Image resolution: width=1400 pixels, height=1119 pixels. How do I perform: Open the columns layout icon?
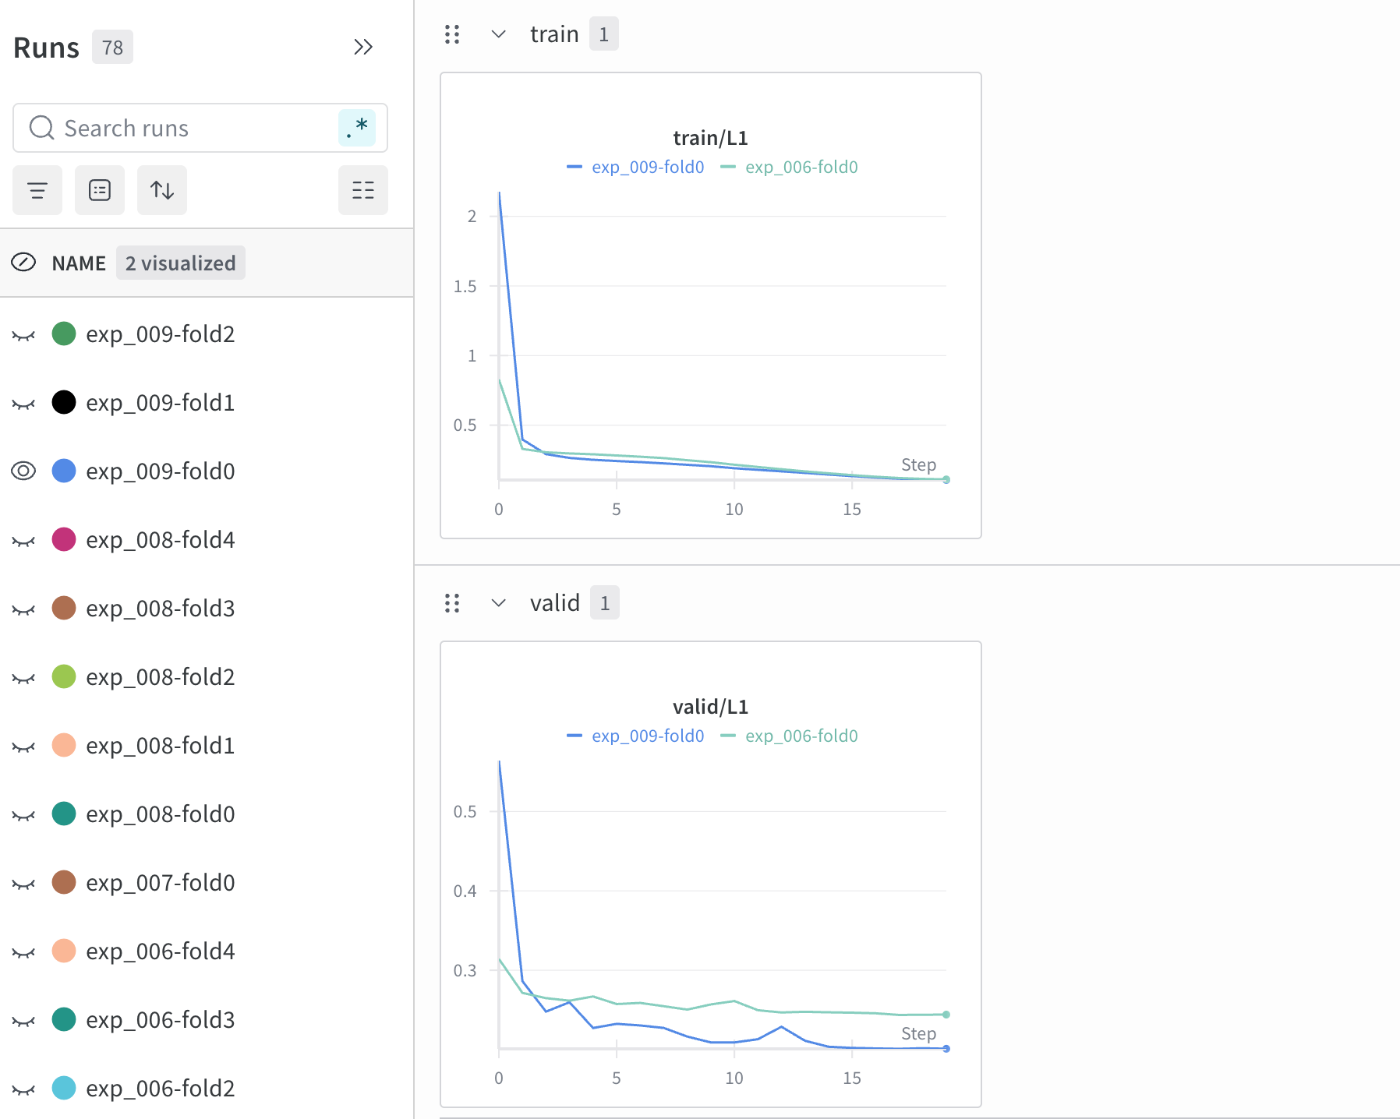[363, 190]
